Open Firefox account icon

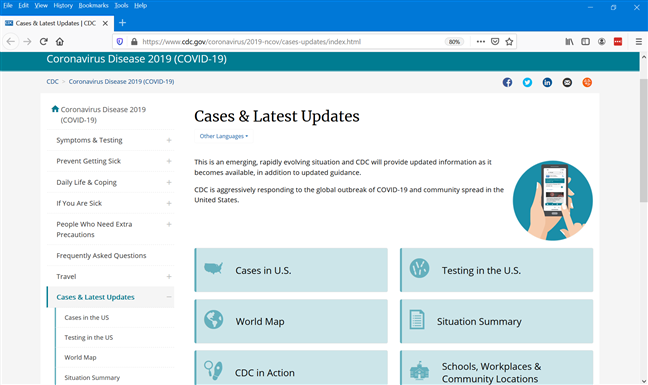point(602,42)
